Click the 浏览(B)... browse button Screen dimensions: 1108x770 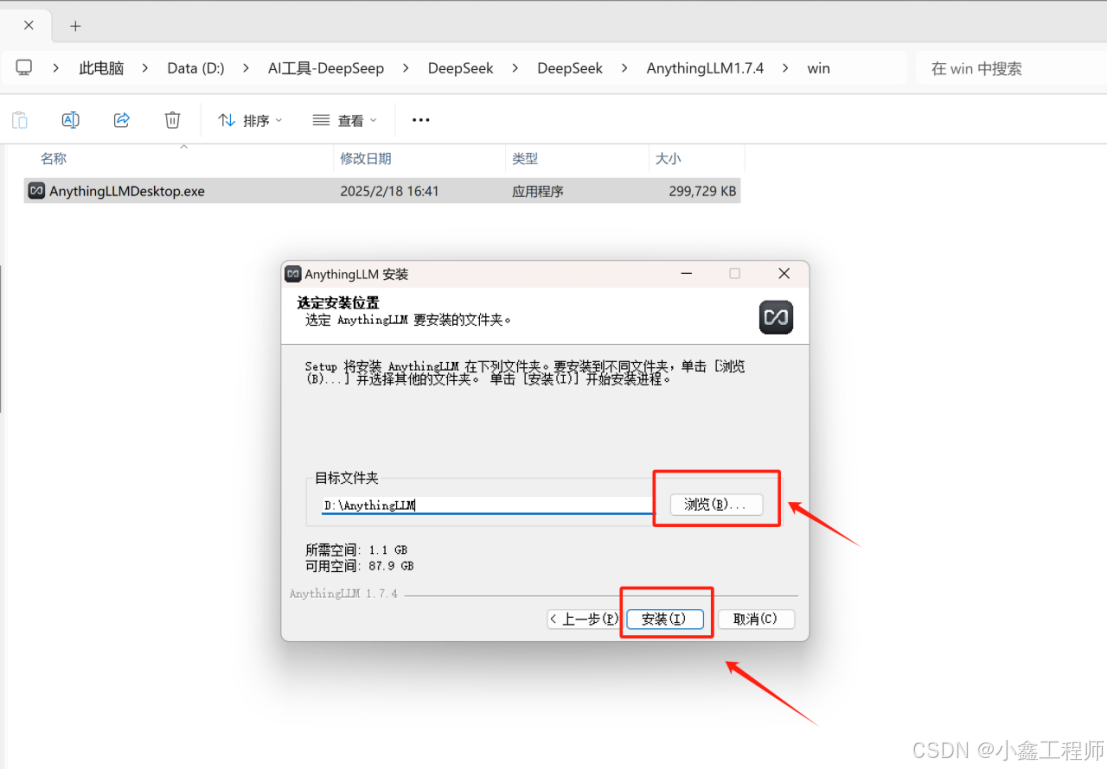click(x=717, y=504)
